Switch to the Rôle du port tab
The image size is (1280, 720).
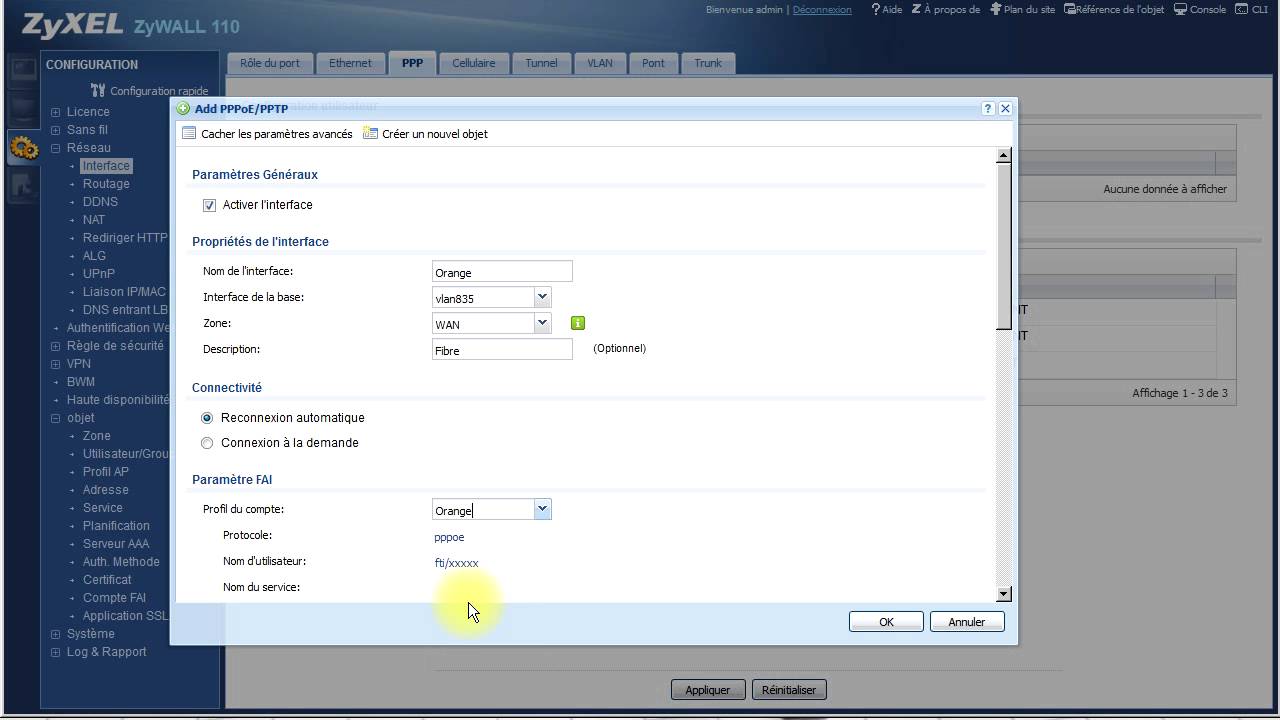tap(270, 63)
